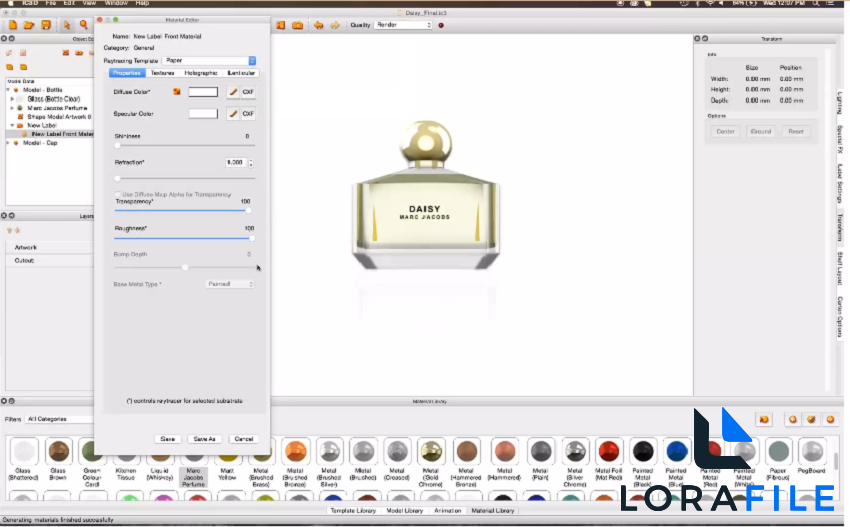Collapse the Model - Bottle tree node
This screenshot has height=527, width=850.
(x=8, y=90)
